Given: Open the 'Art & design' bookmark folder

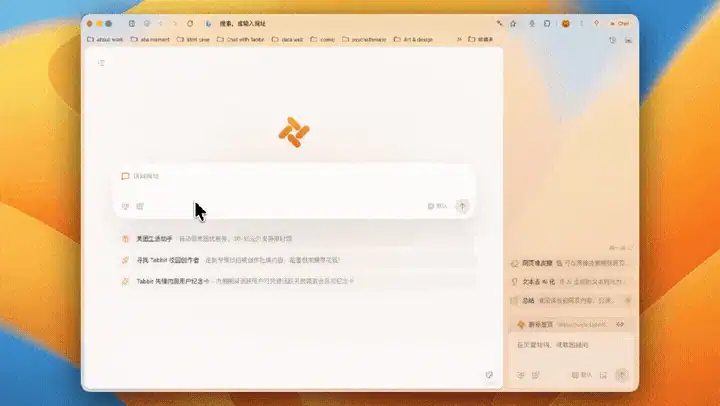Looking at the screenshot, I should click(x=413, y=39).
